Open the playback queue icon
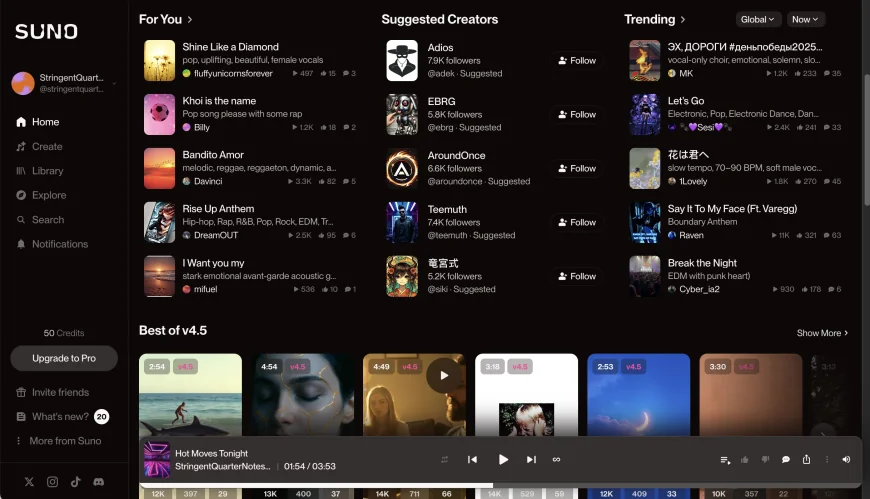Image resolution: width=870 pixels, height=499 pixels. click(725, 460)
